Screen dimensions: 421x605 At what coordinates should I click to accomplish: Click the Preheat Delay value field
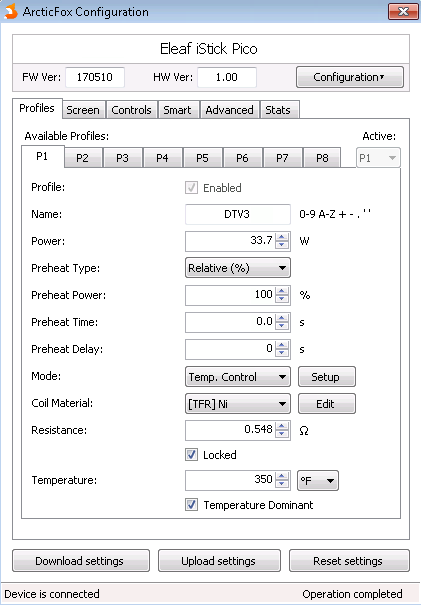coord(230,349)
